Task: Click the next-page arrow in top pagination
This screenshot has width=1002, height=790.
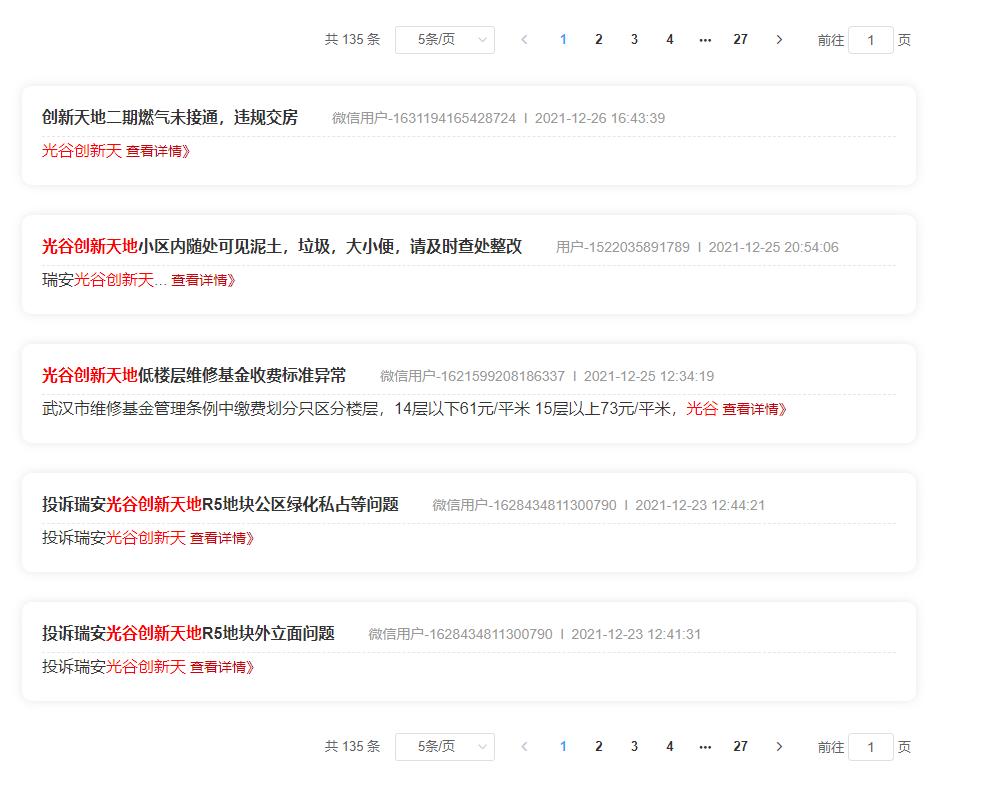Action: [779, 39]
